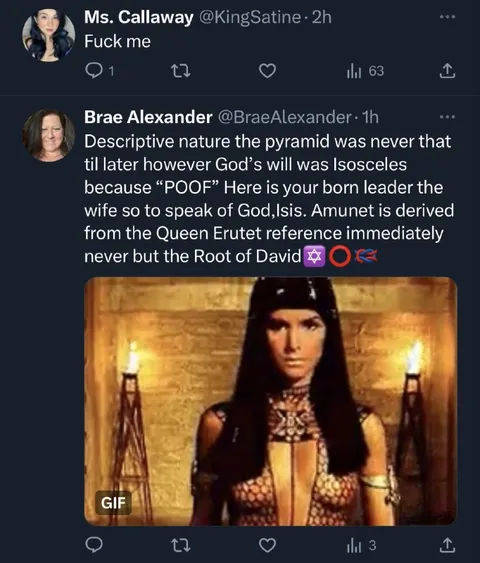This screenshot has width=480, height=563.
Task: Open more options on Brae Alexander's tweet
Action: (447, 117)
